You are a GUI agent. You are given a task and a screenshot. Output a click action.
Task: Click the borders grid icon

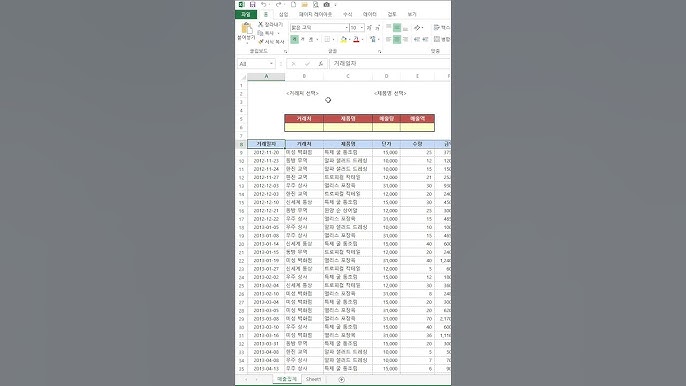coord(327,39)
